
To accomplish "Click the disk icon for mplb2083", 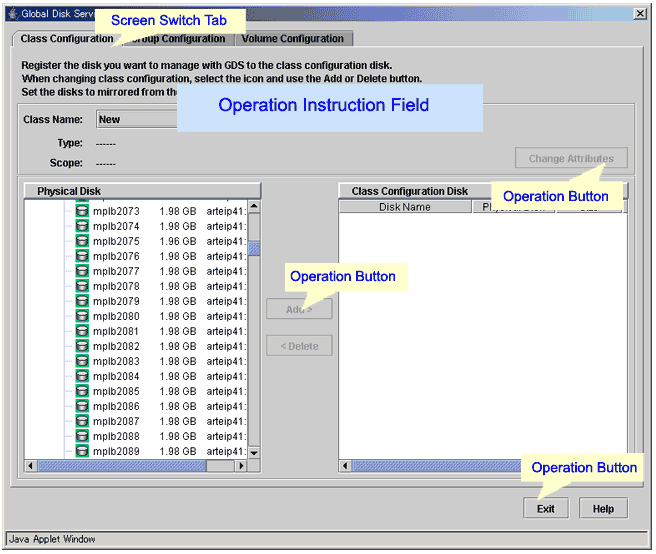I will pos(82,361).
